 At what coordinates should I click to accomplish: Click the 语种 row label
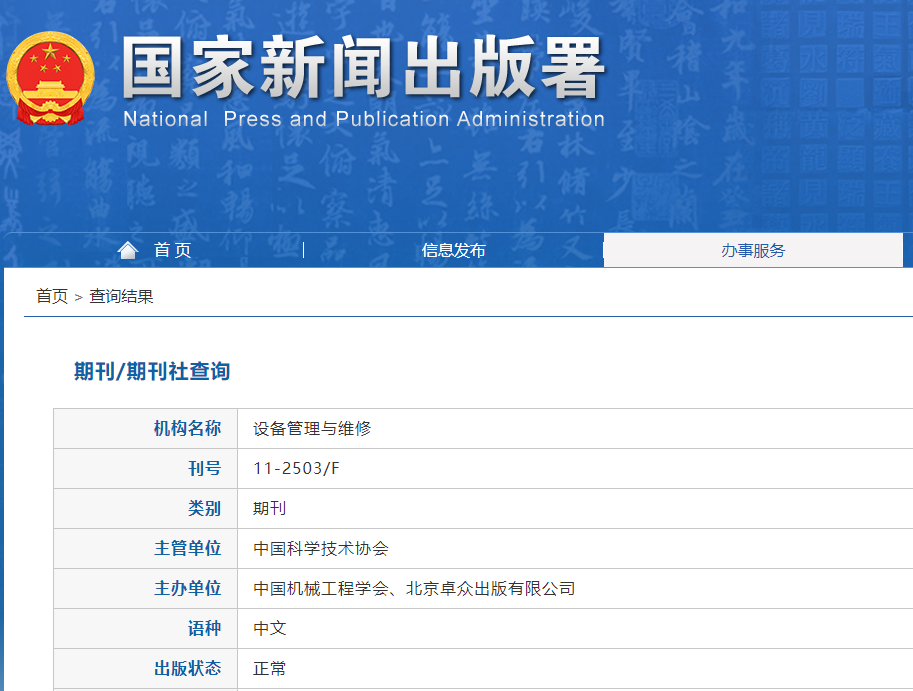[x=204, y=628]
